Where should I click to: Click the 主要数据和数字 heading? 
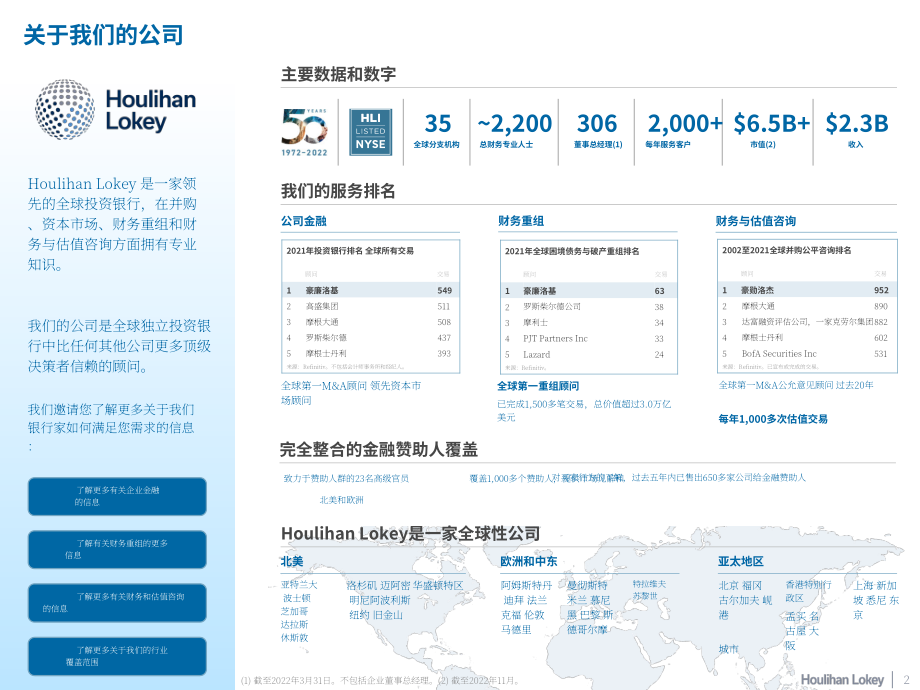point(339,75)
